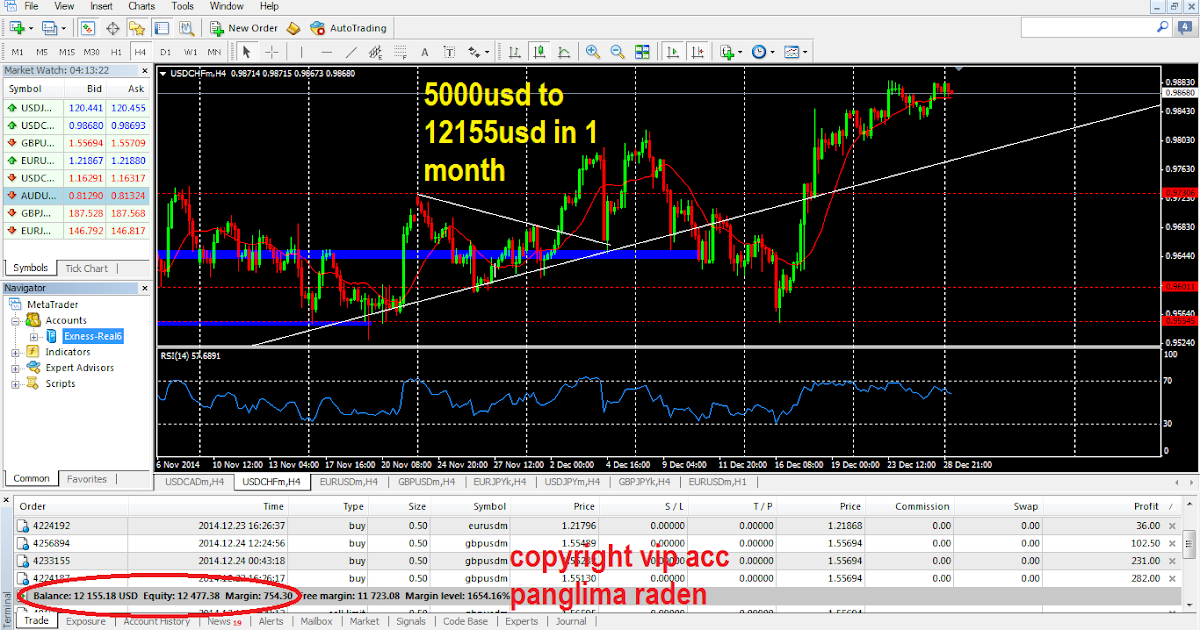This screenshot has height=630, width=1200.
Task: Open the Tools menu
Action: pos(182,6)
